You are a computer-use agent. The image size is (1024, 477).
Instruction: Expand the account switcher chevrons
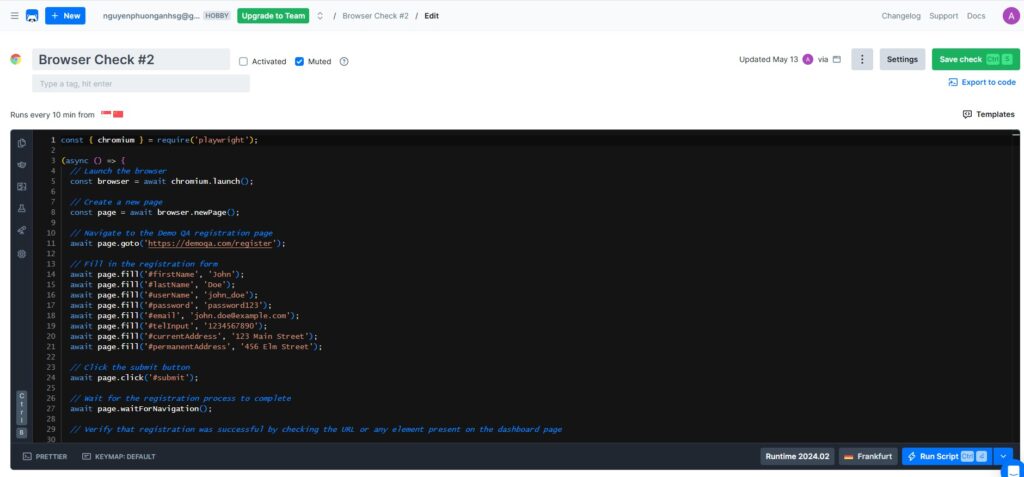coord(320,16)
